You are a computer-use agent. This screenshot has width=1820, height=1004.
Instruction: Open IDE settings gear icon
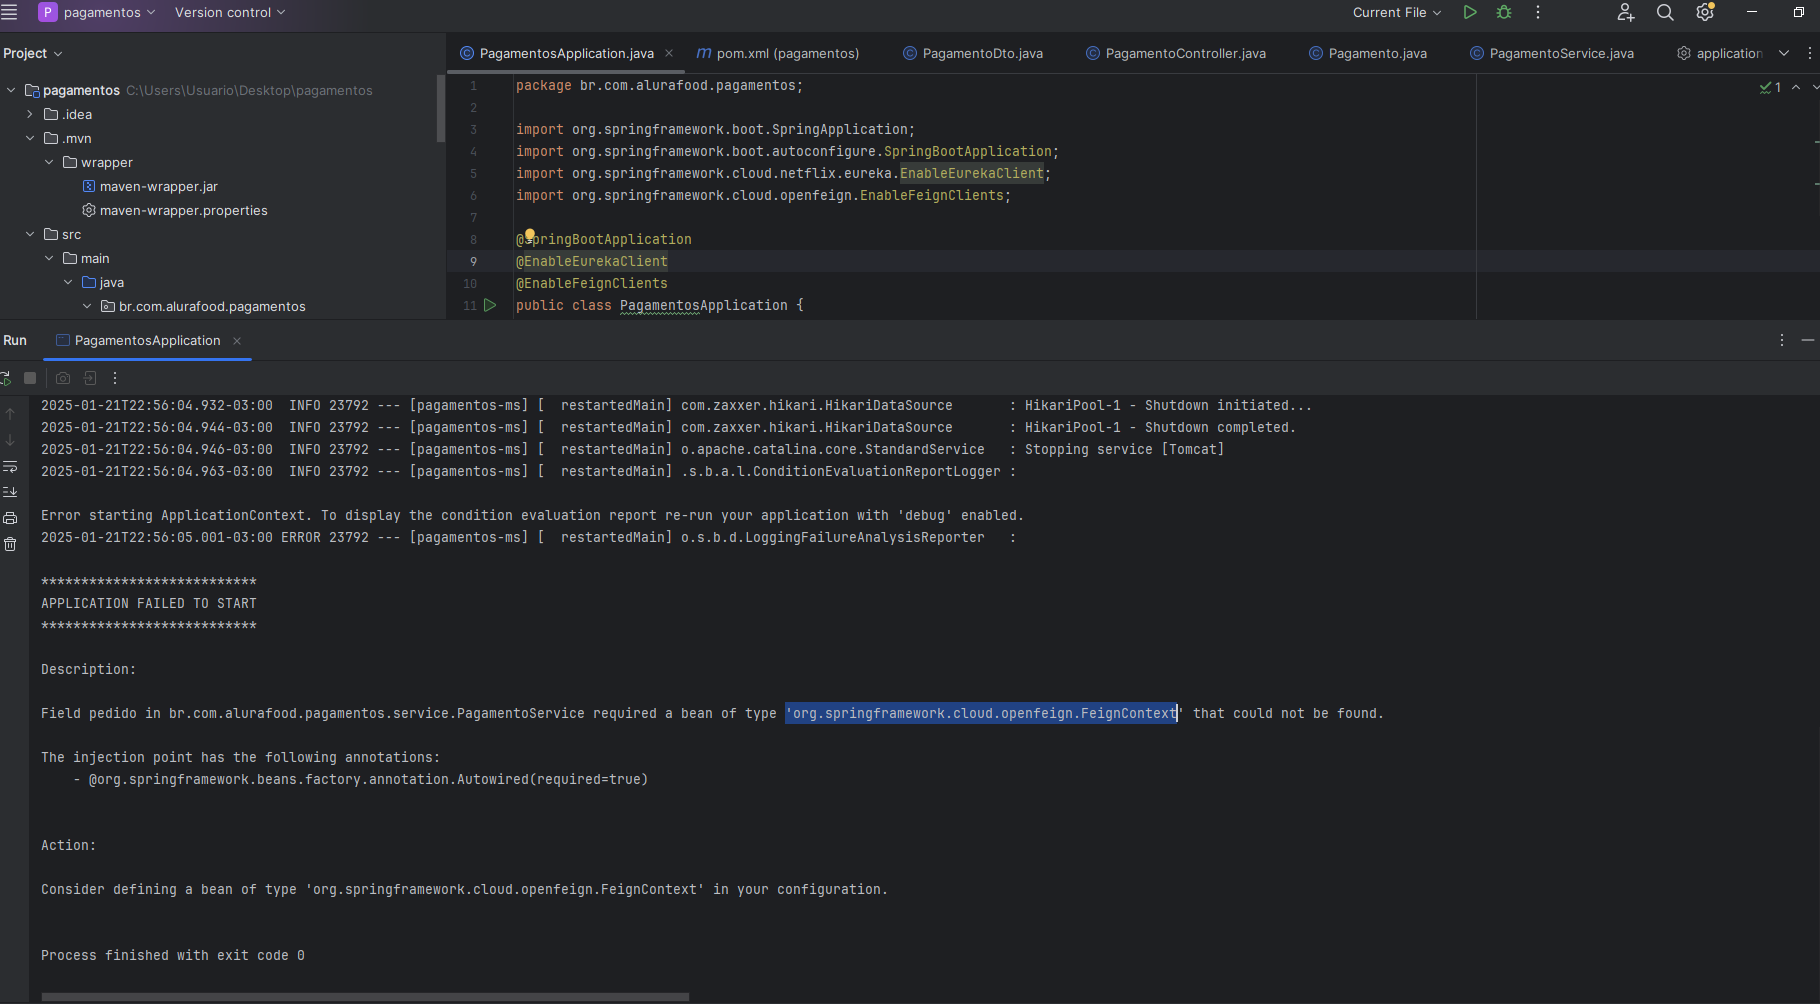[1706, 12]
